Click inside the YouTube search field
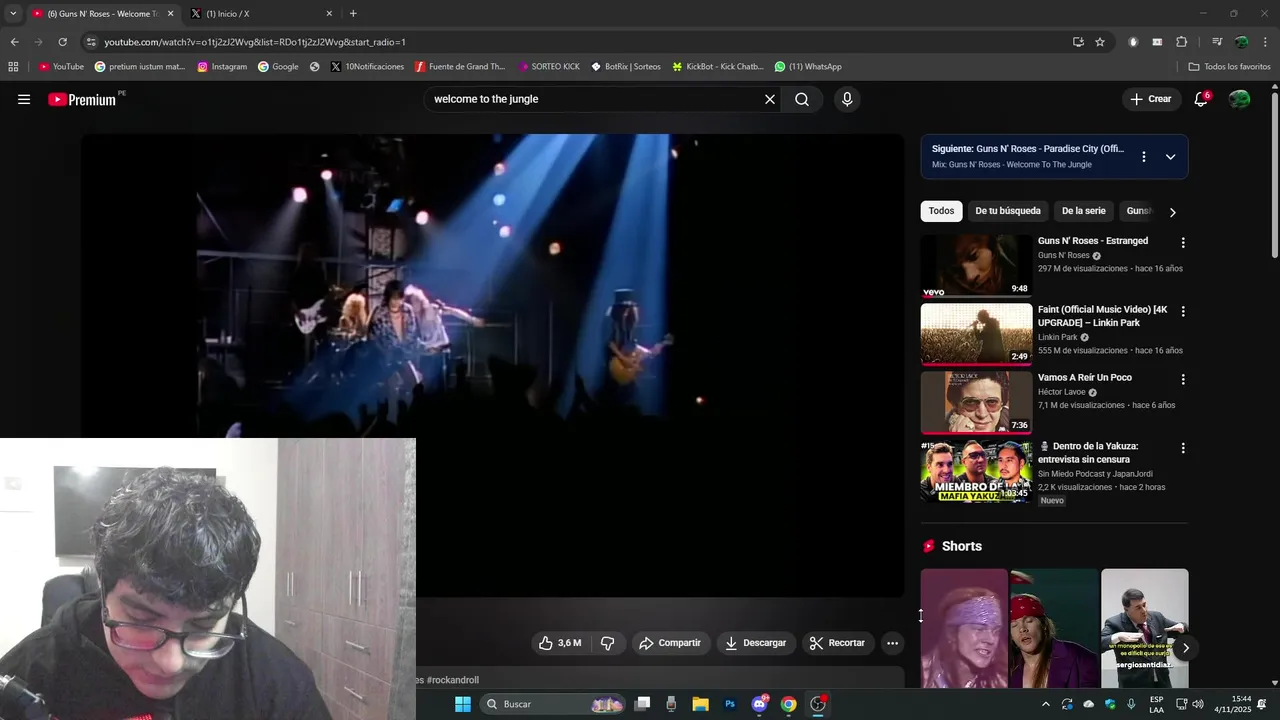 pos(595,99)
